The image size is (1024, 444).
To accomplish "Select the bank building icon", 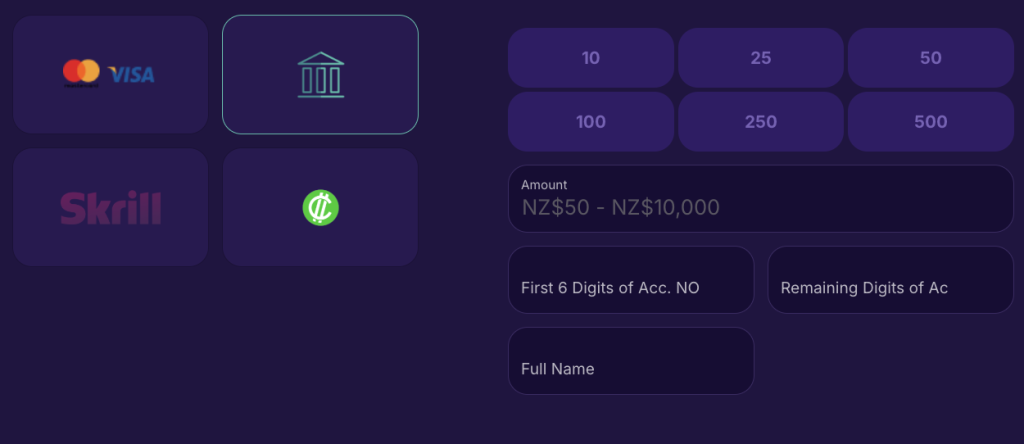I will (x=321, y=75).
